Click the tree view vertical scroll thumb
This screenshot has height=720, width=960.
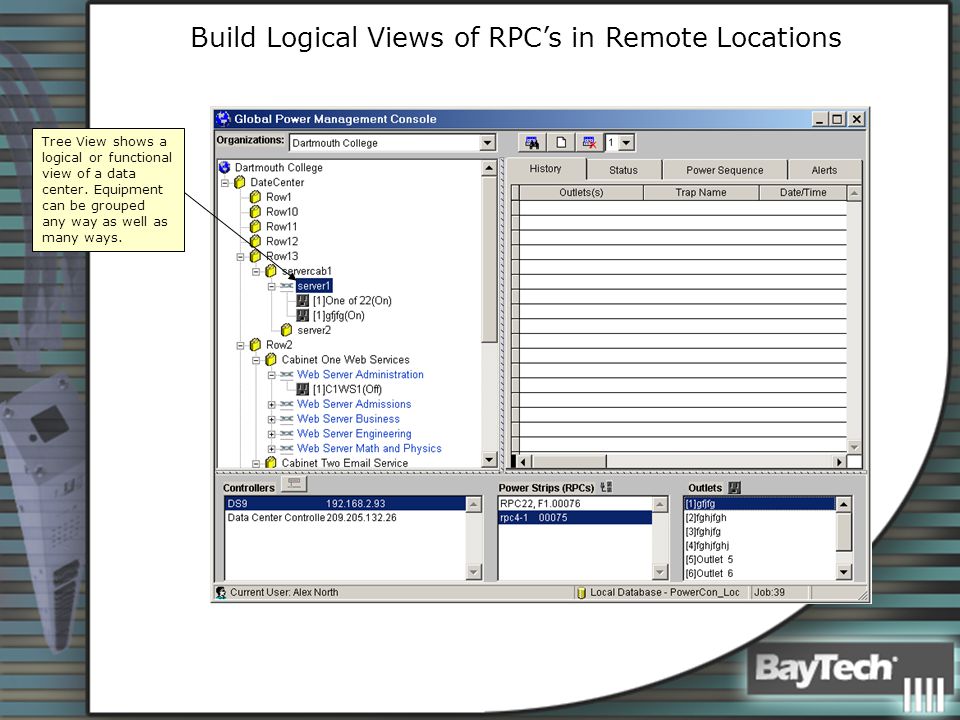pyautogui.click(x=489, y=260)
